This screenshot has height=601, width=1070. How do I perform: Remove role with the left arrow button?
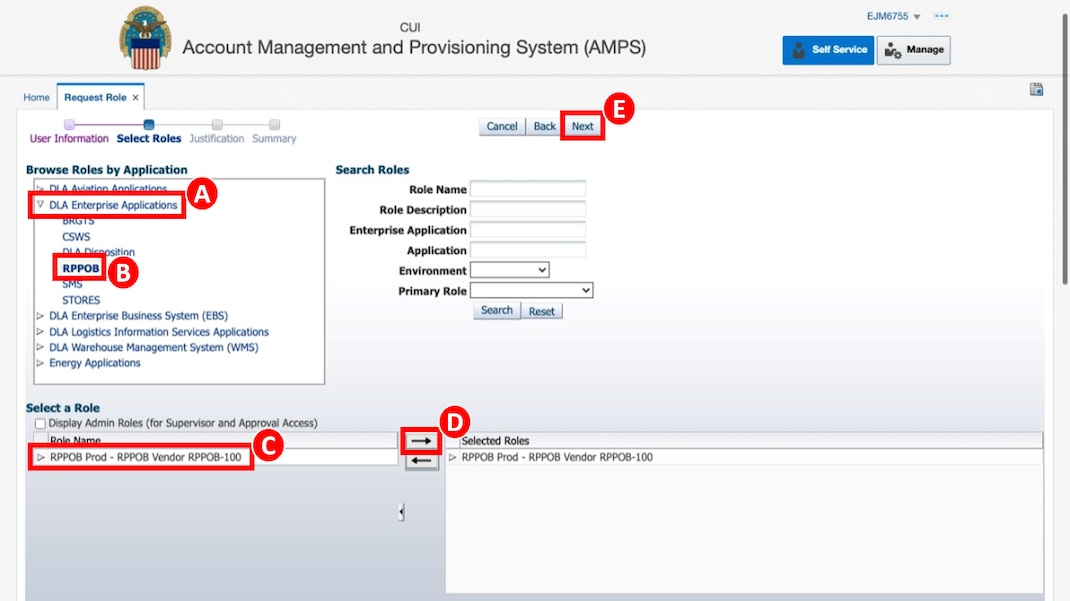coord(421,461)
